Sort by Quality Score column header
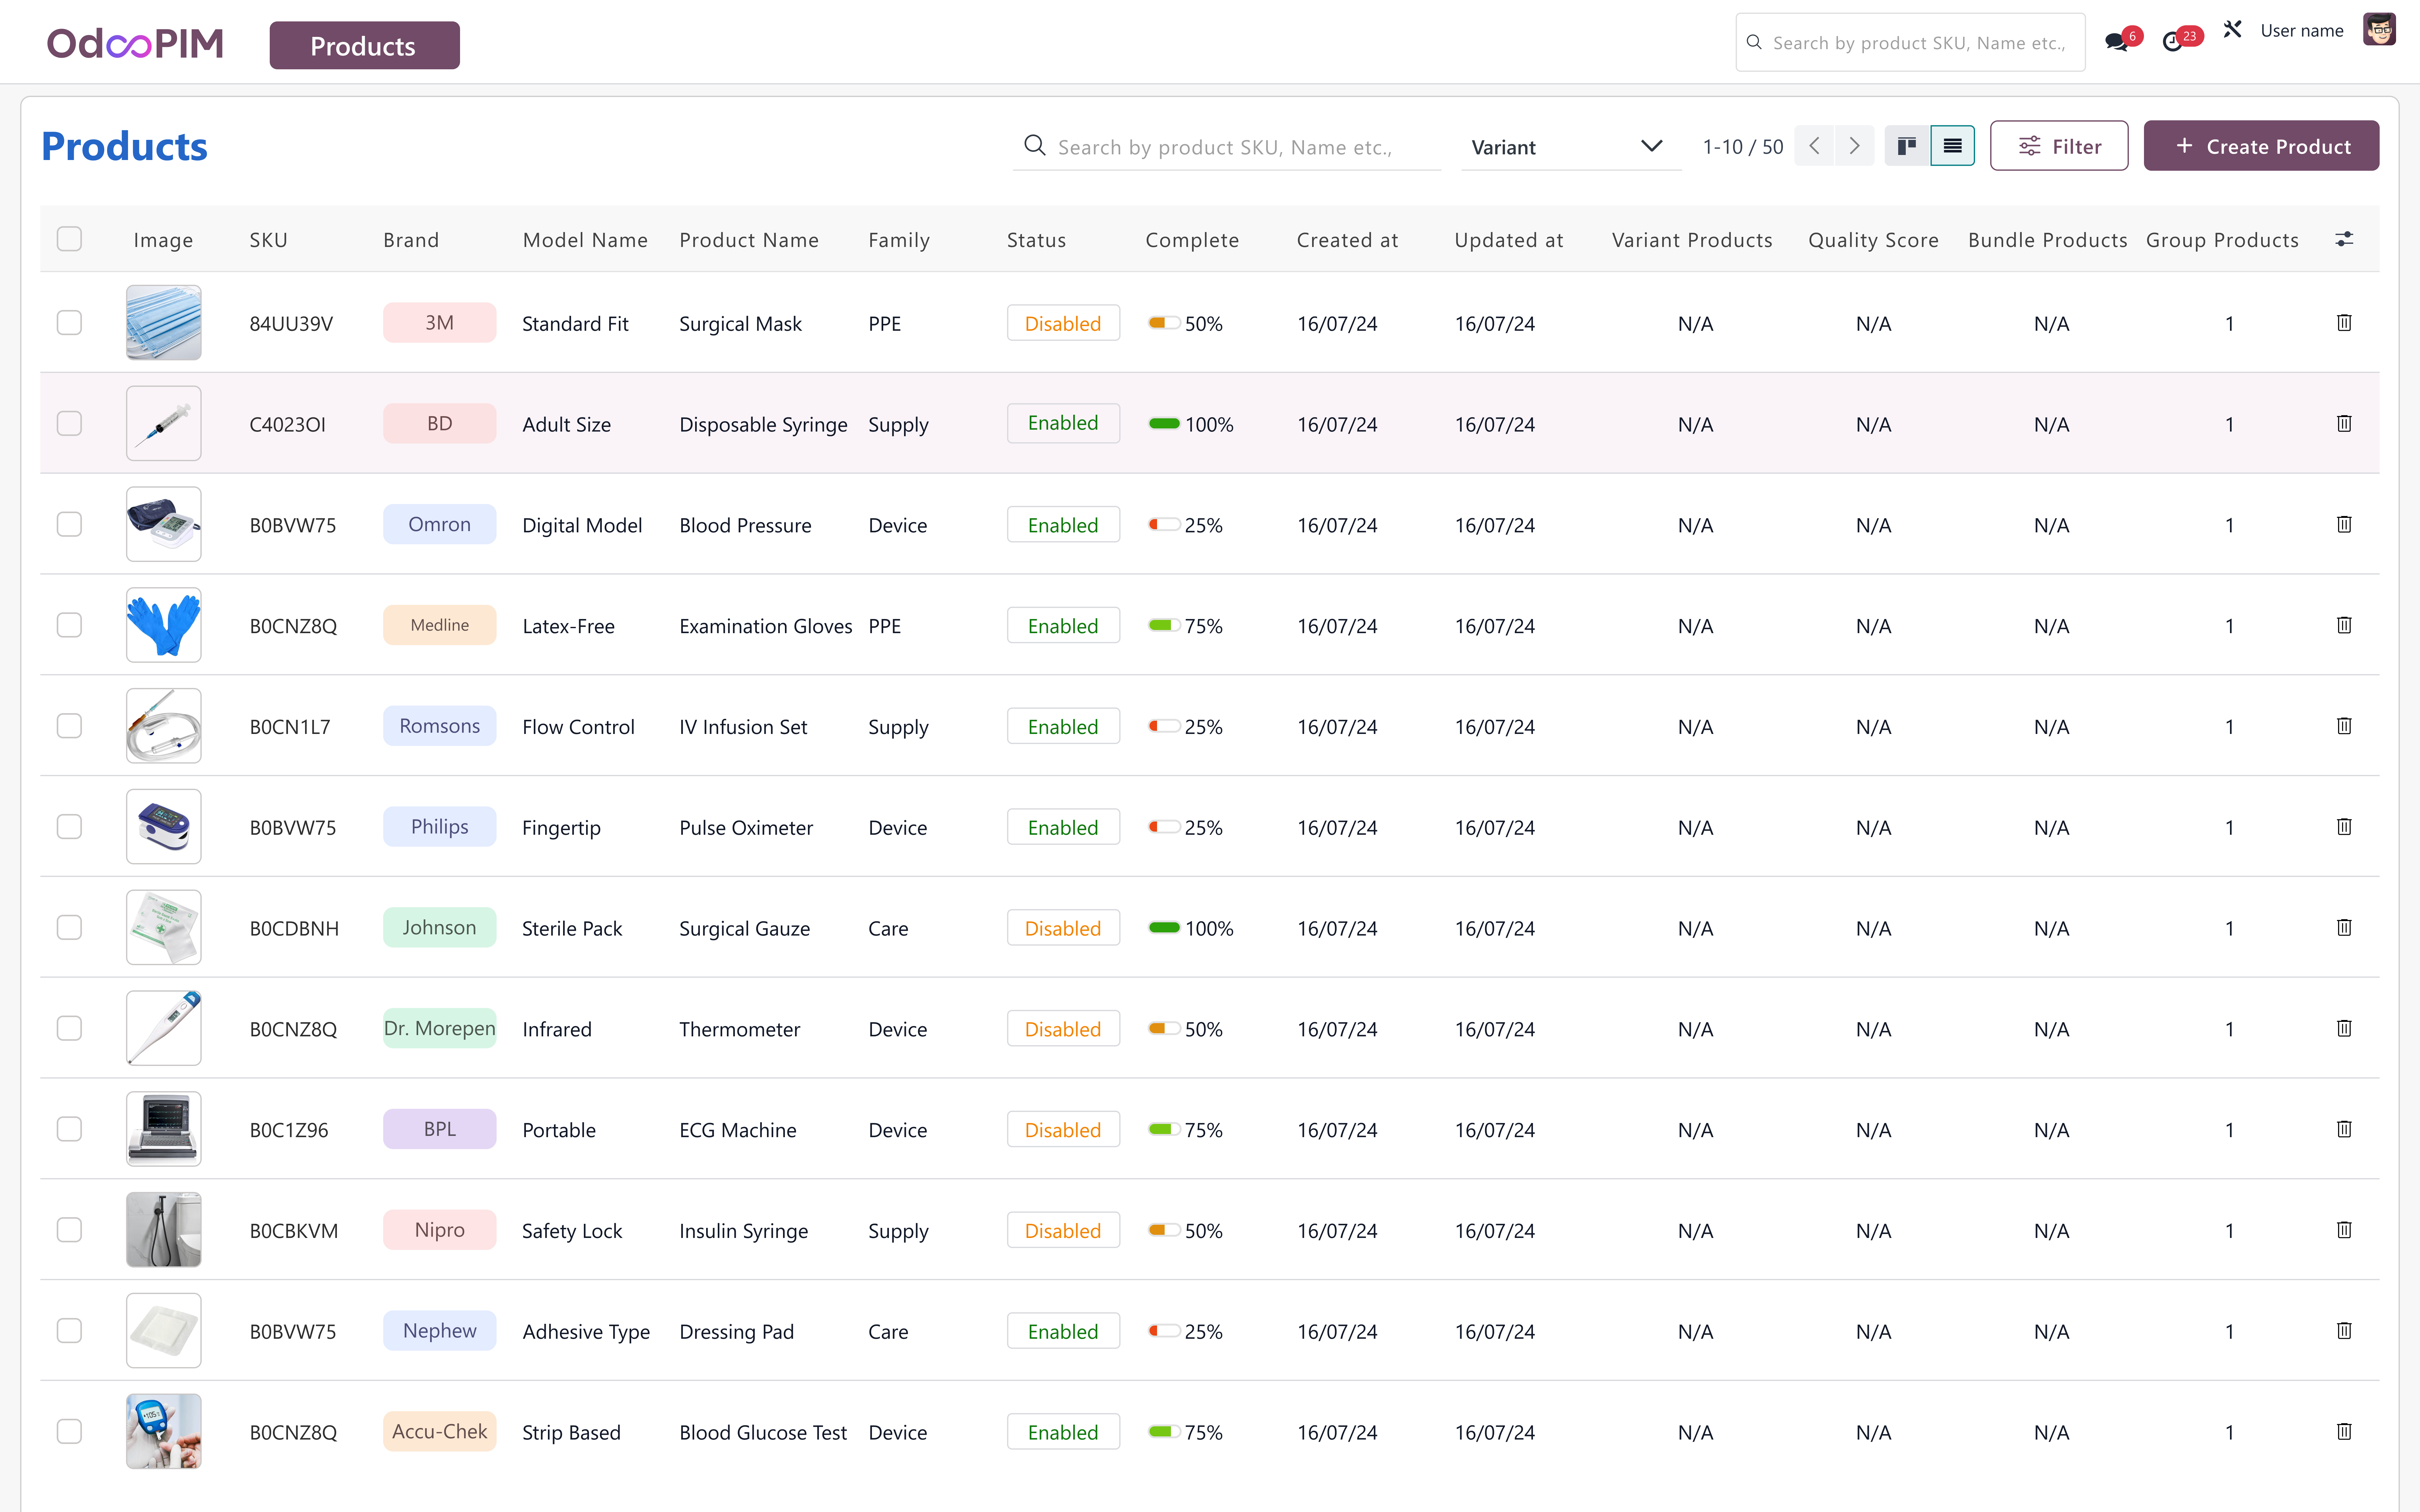Image resolution: width=2420 pixels, height=1512 pixels. (1873, 240)
